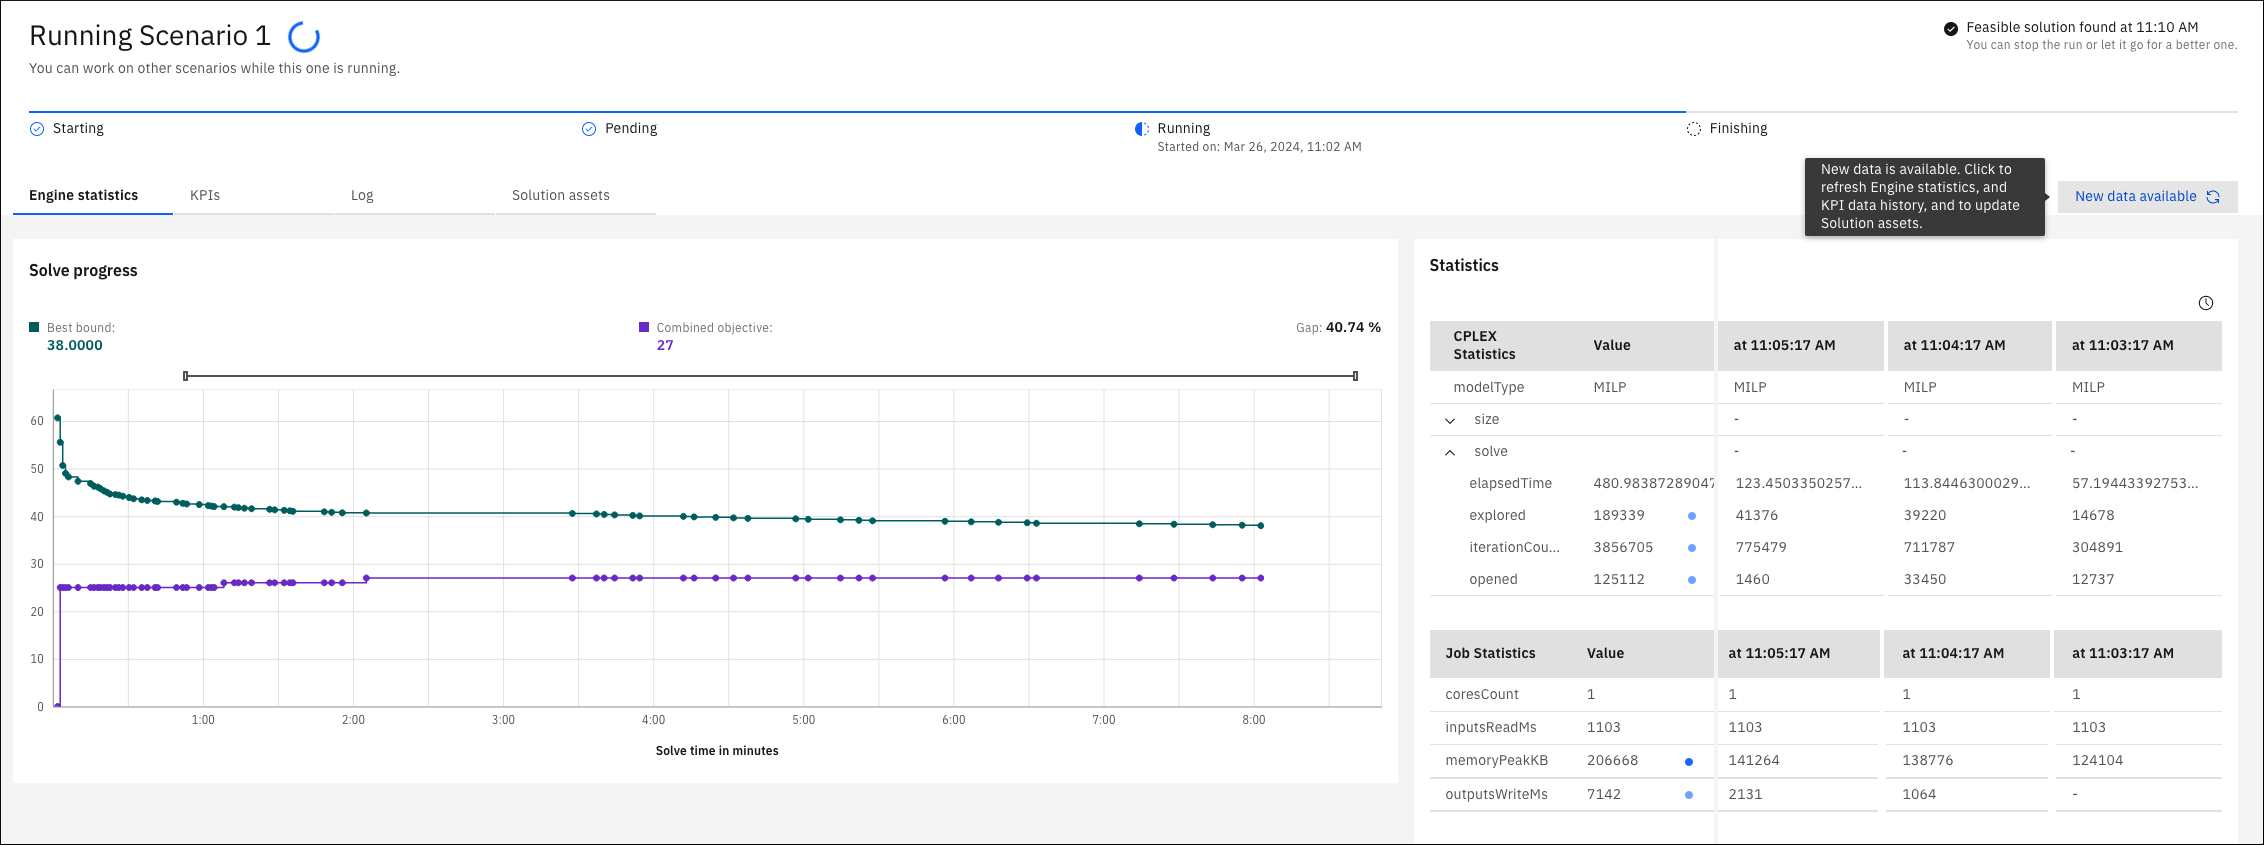Click the New data available button
Screen dimensions: 2264x845
2147,197
